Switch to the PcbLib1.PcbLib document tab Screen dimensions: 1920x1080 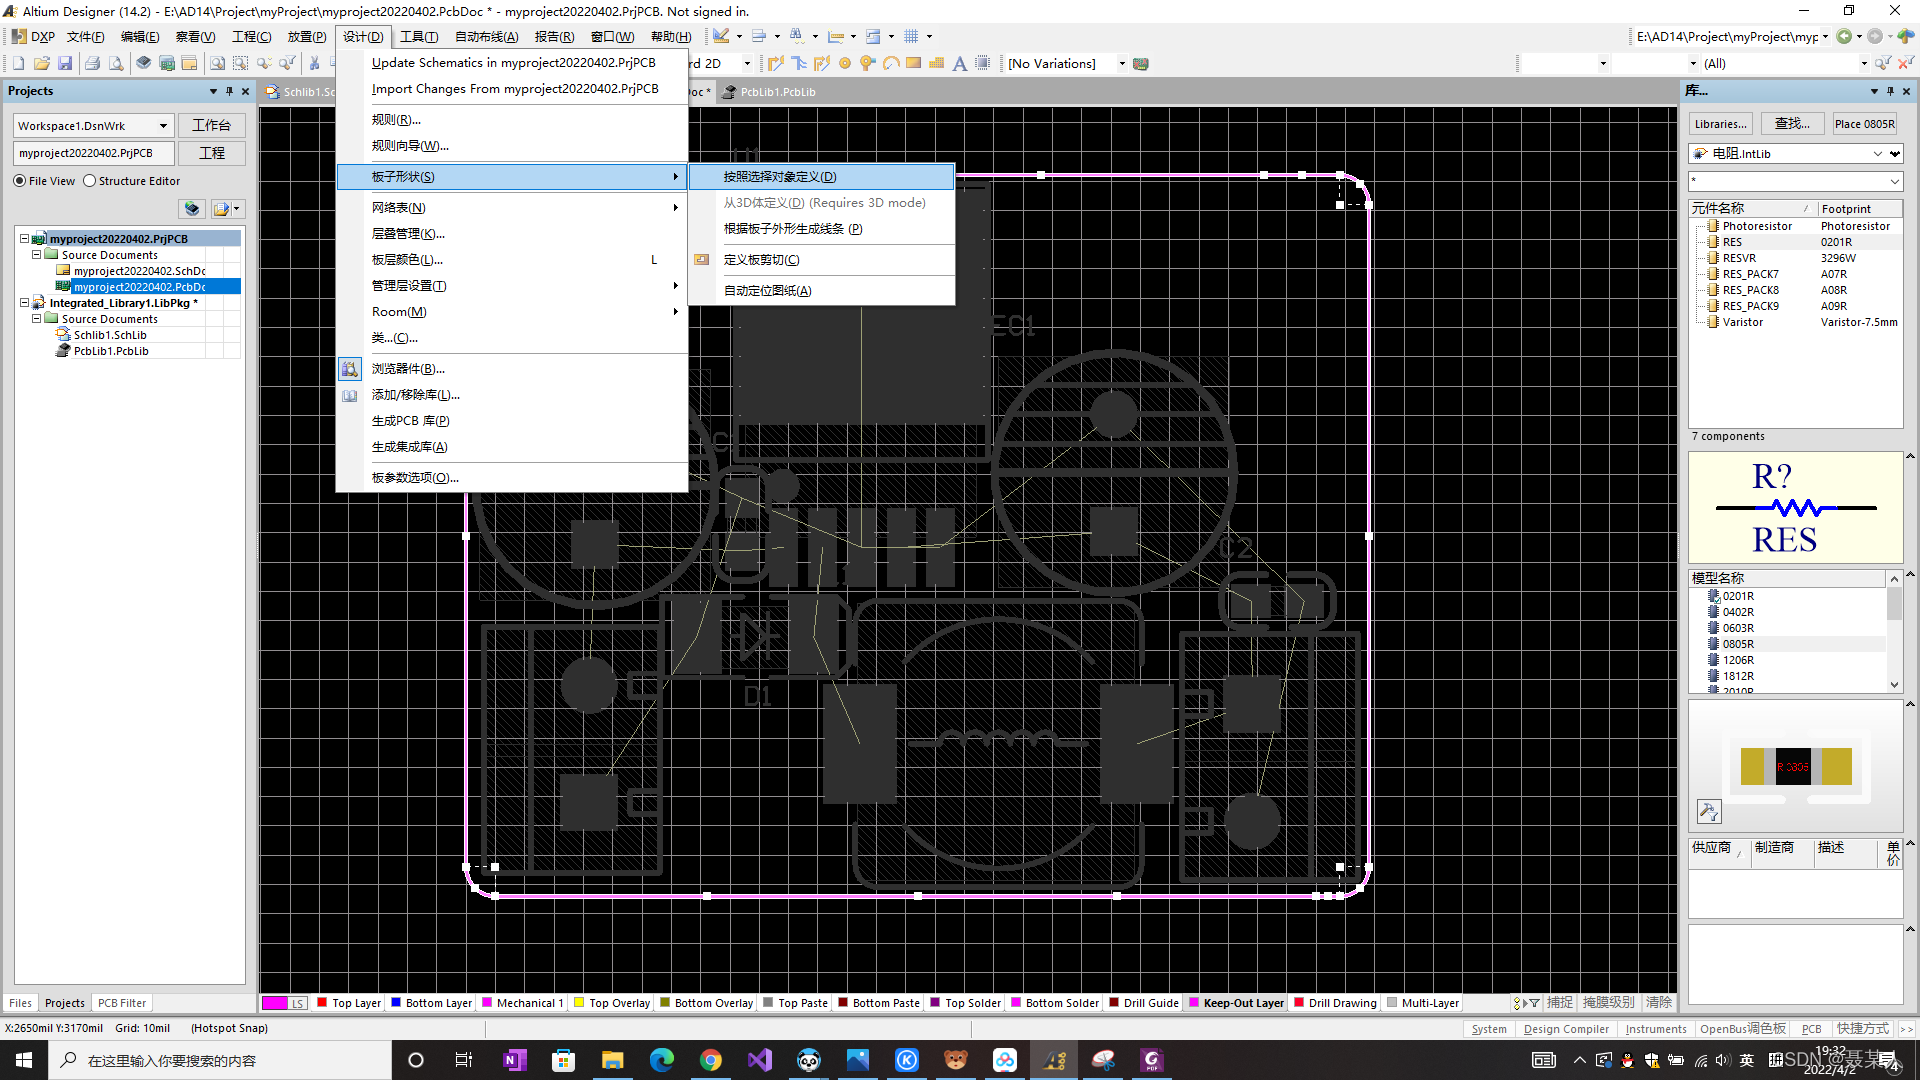coord(777,92)
